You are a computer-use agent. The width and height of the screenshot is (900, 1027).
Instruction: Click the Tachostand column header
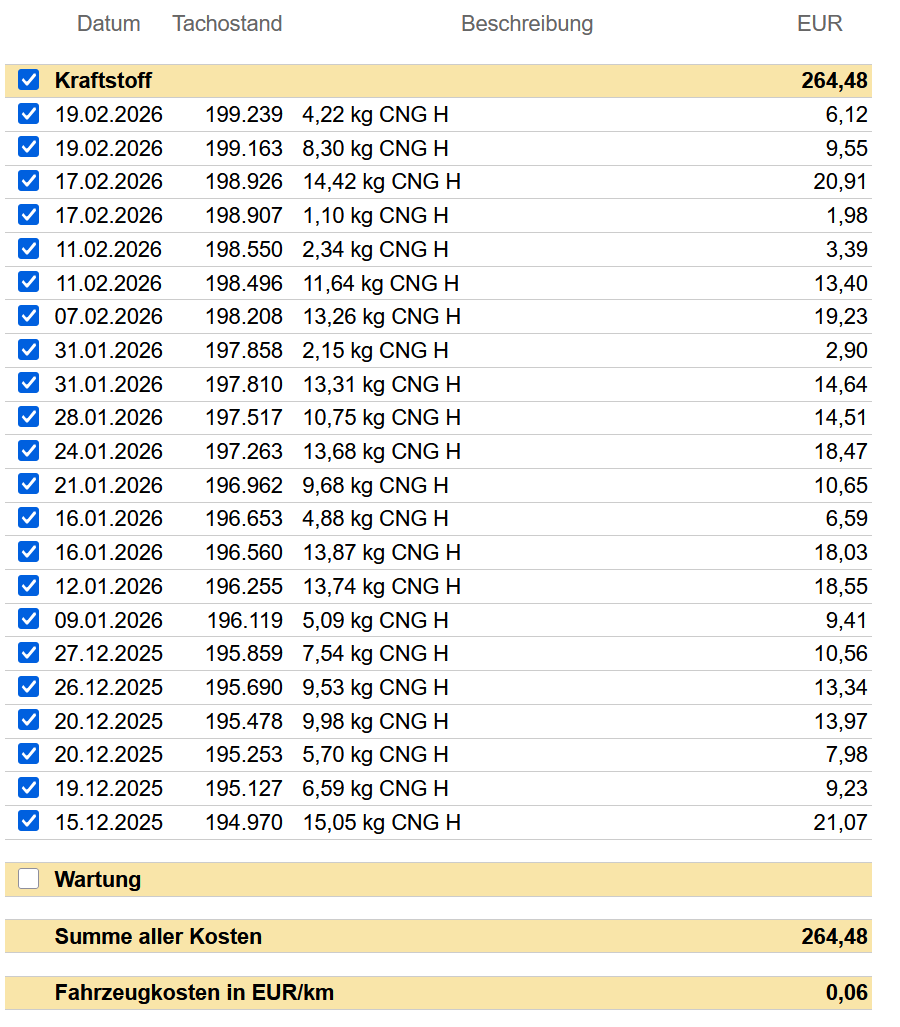click(227, 24)
